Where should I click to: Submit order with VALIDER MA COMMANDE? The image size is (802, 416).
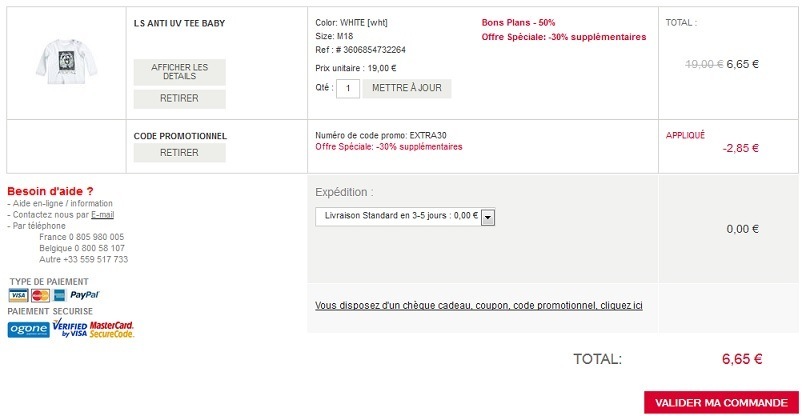click(721, 402)
